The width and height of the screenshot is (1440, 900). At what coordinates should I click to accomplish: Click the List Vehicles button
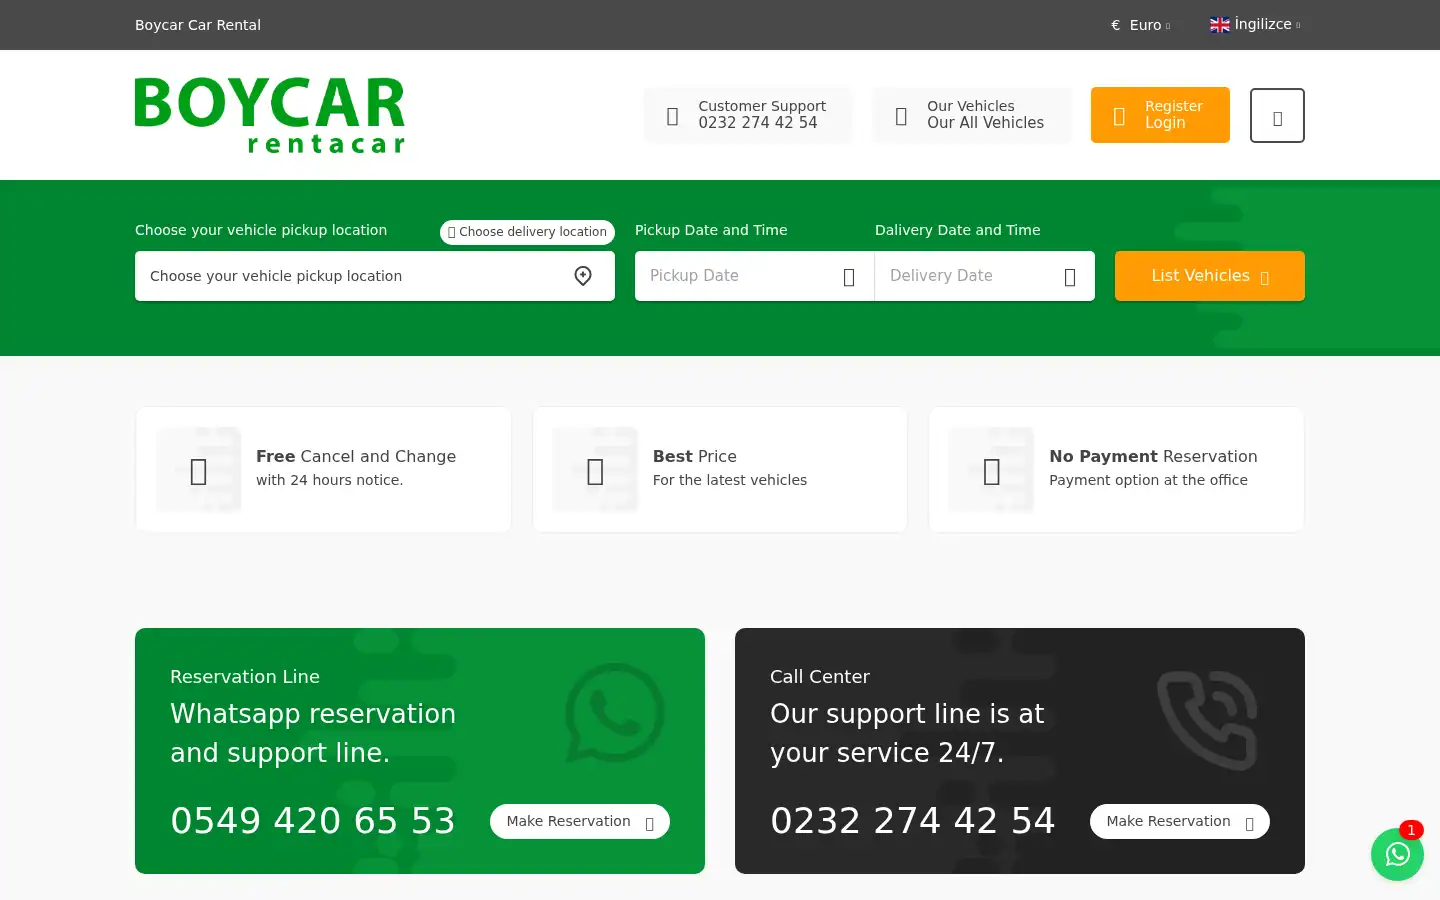1210,276
